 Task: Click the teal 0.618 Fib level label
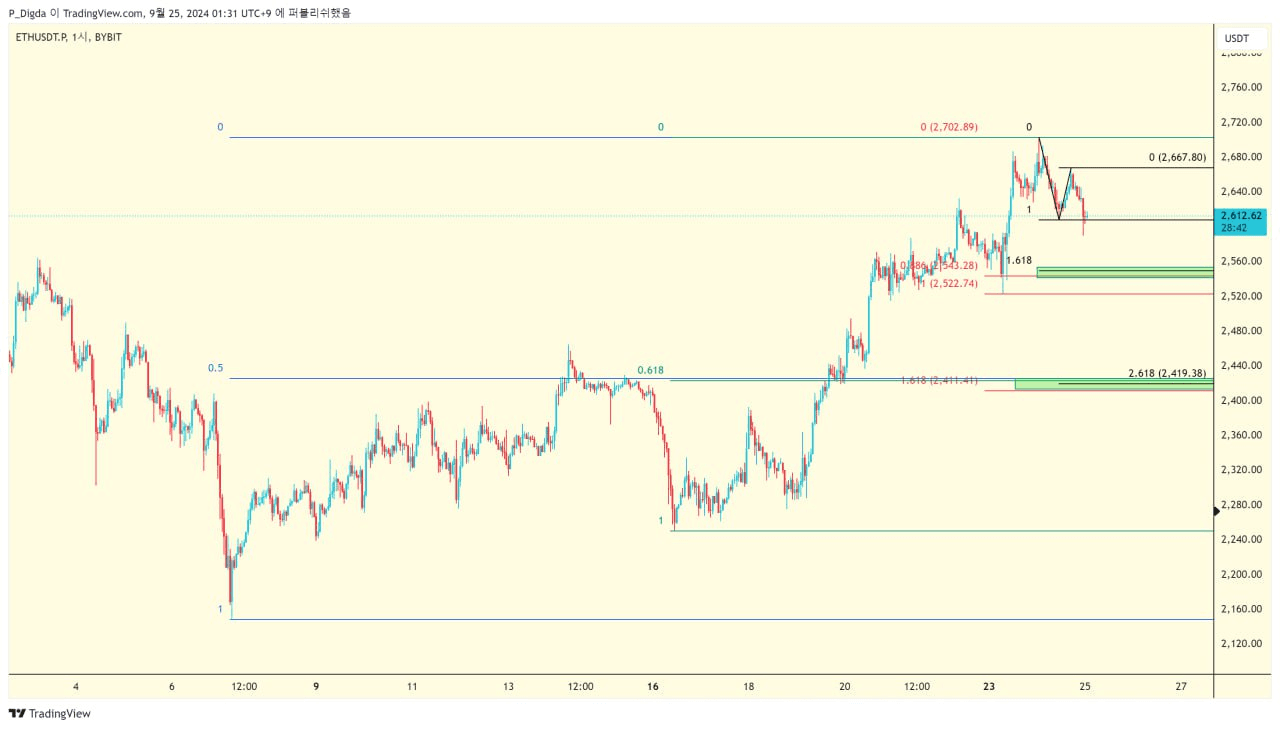(x=651, y=370)
